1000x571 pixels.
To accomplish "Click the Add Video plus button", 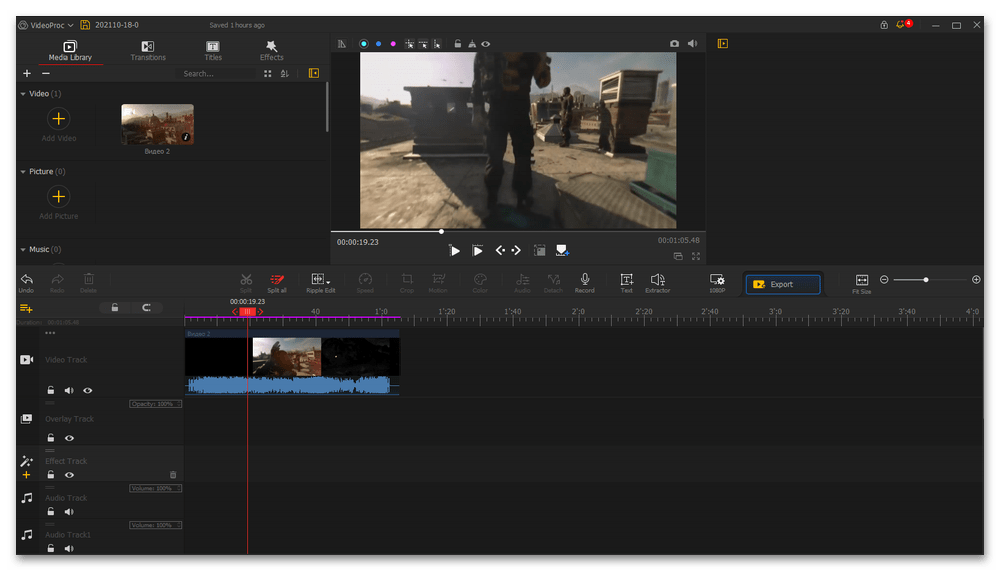I will tap(58, 119).
